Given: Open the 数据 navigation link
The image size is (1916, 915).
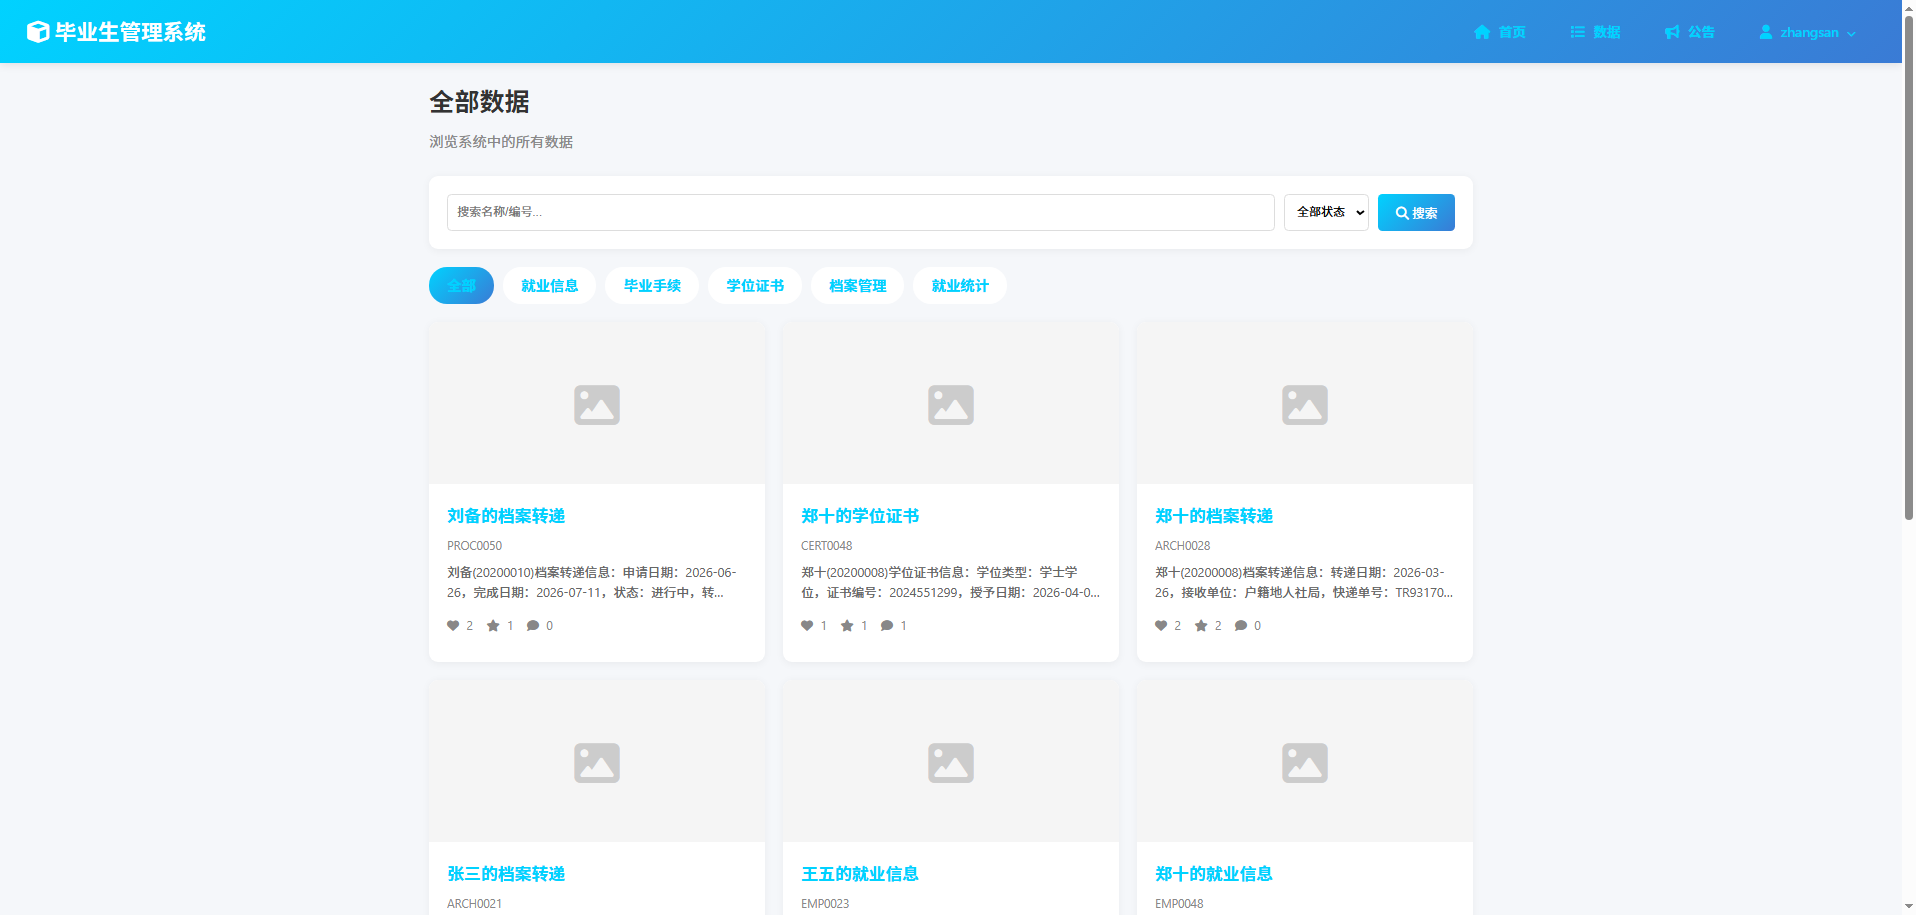Looking at the screenshot, I should tap(1595, 32).
